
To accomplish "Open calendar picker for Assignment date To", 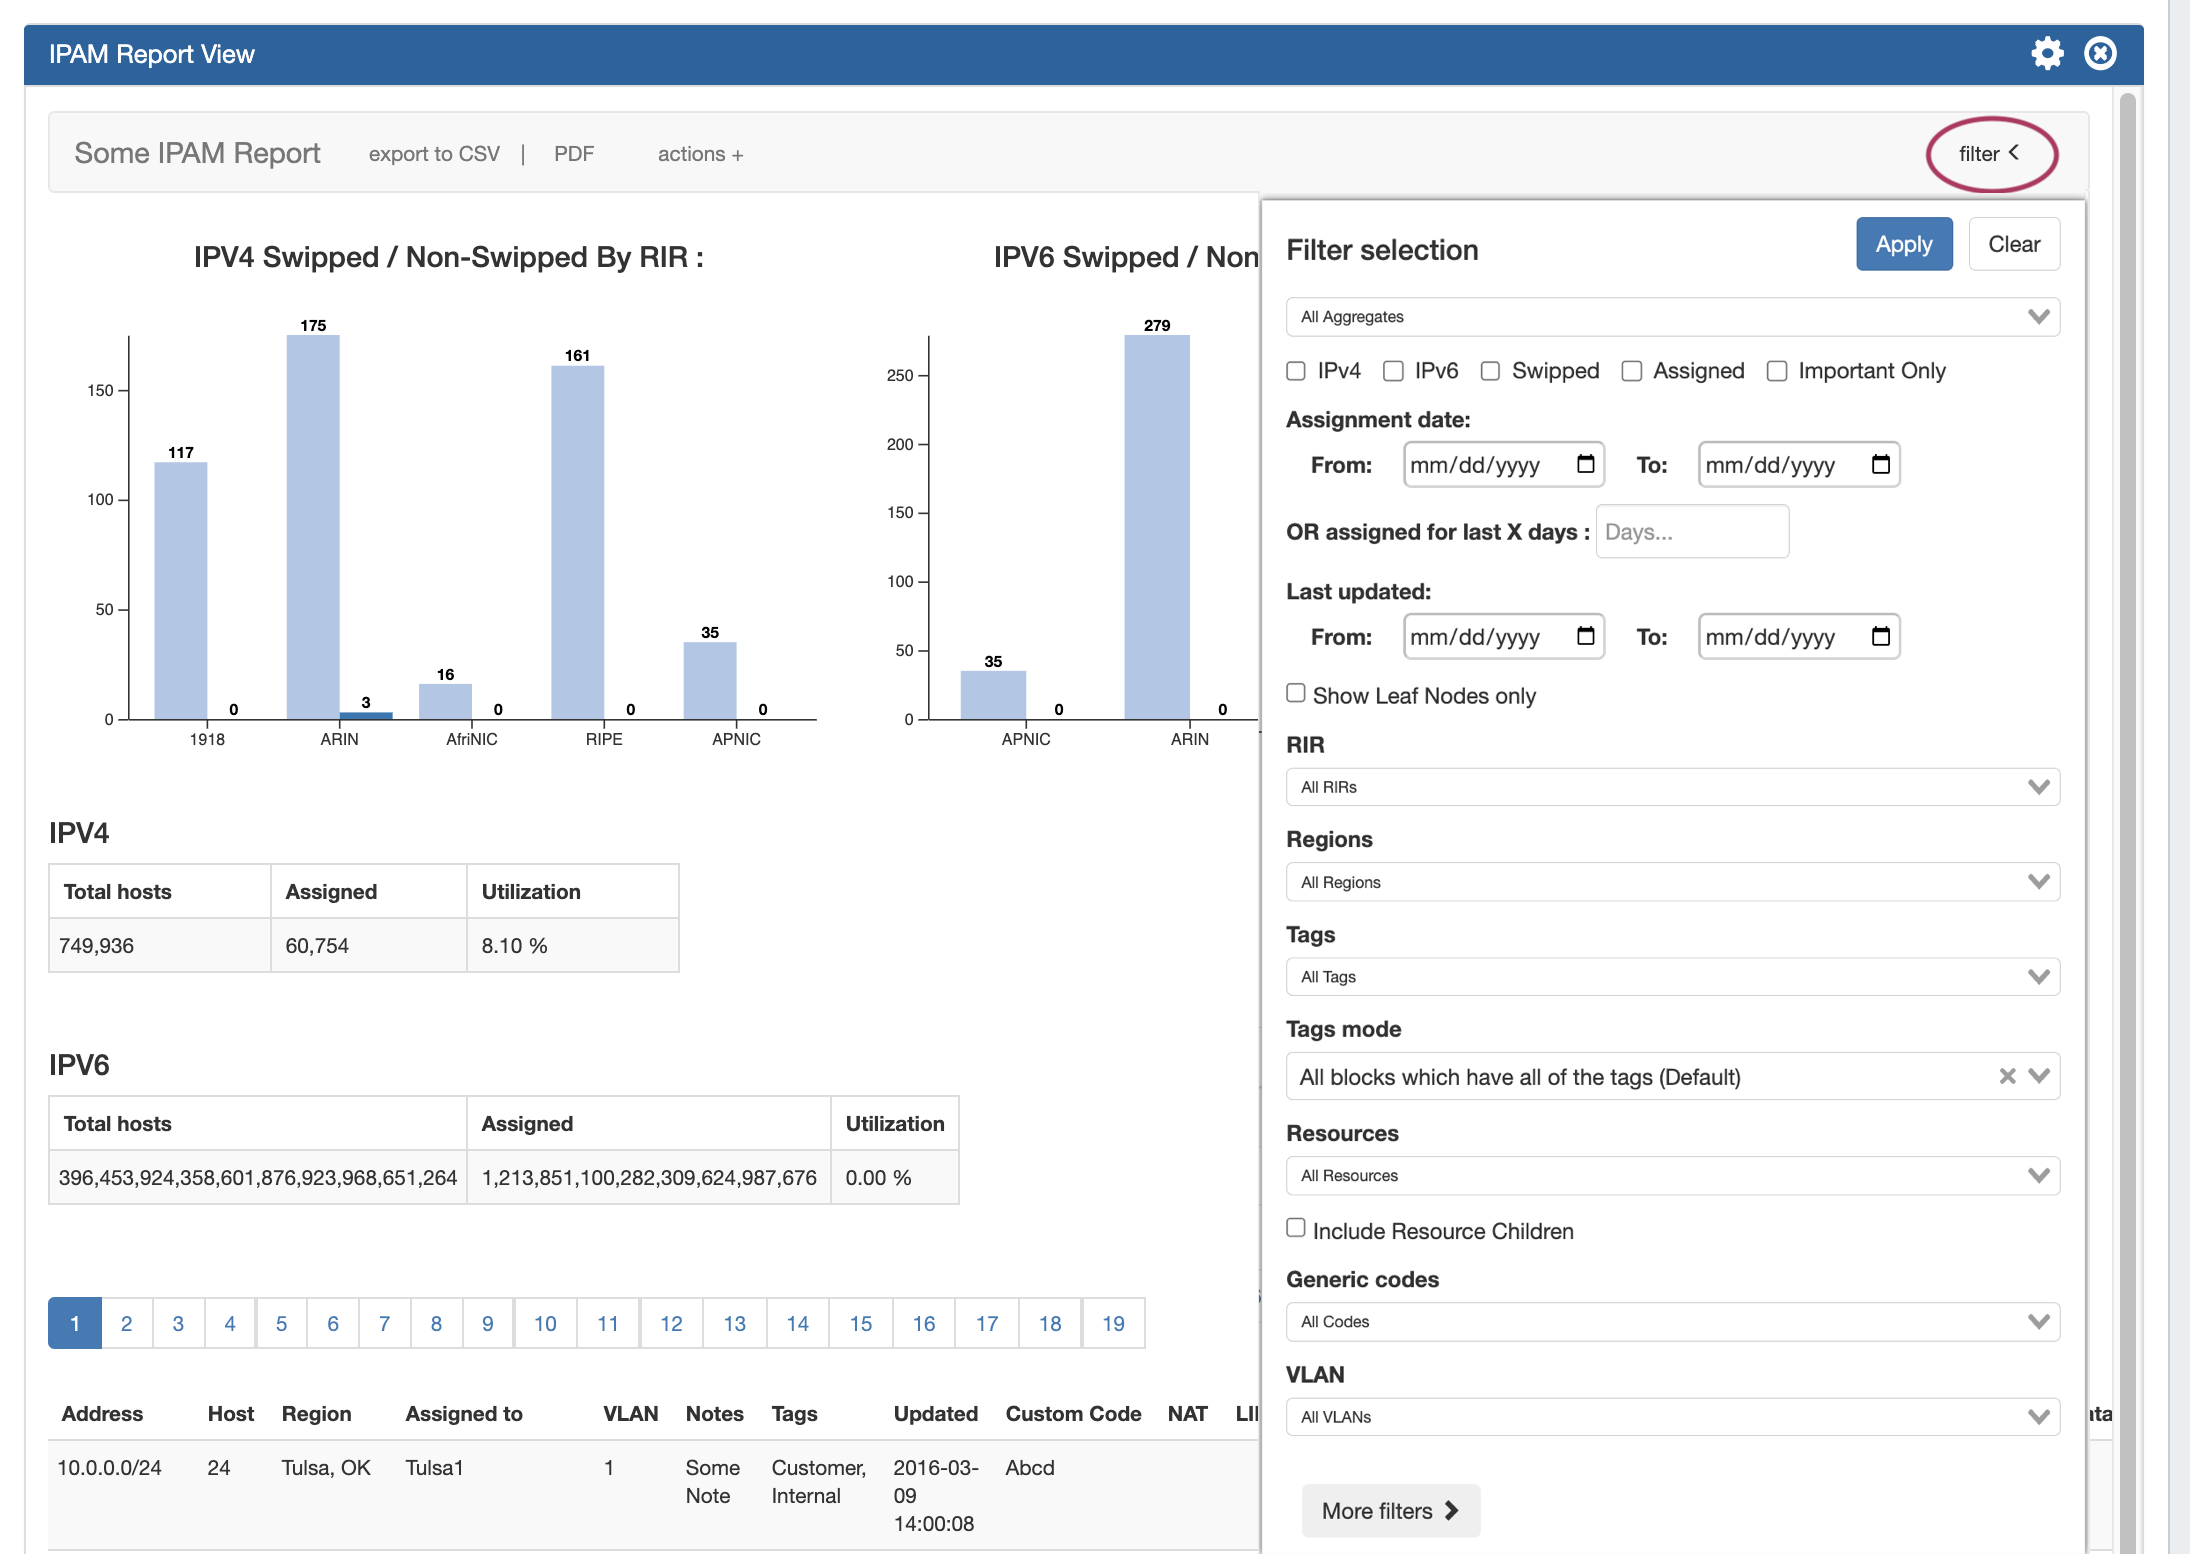I will [x=1880, y=464].
